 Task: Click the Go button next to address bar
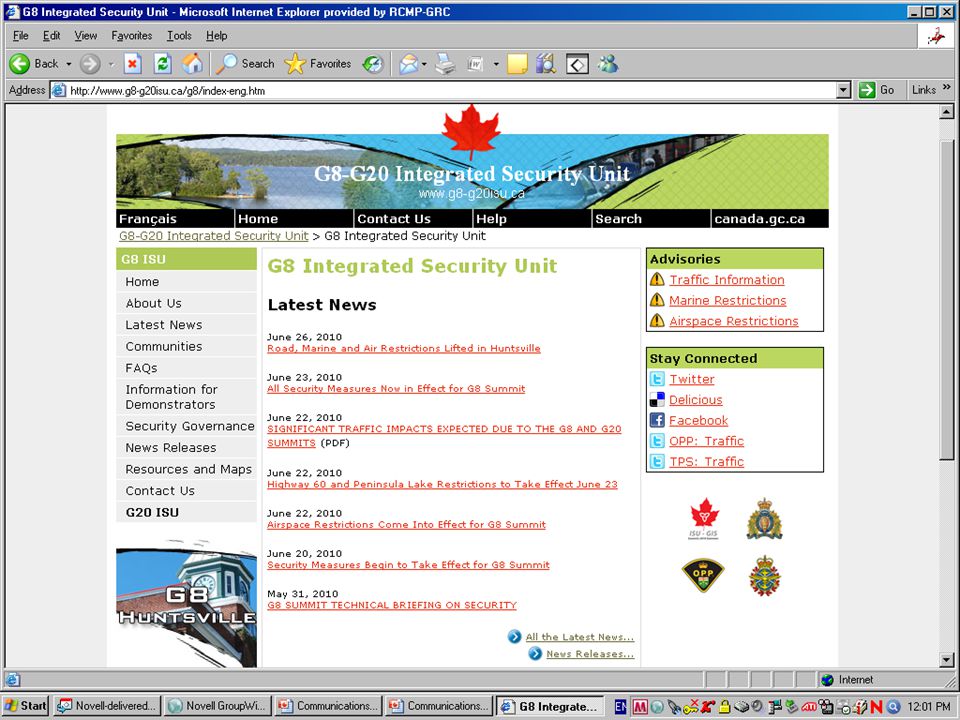click(877, 90)
